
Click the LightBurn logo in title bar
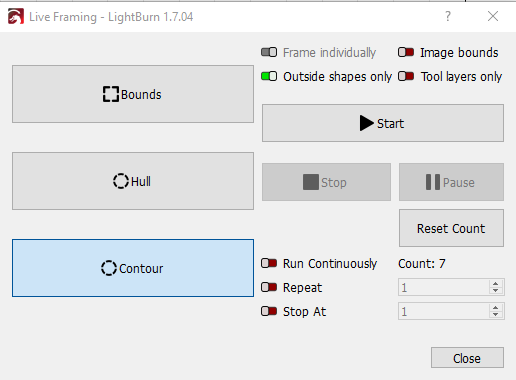(x=16, y=16)
